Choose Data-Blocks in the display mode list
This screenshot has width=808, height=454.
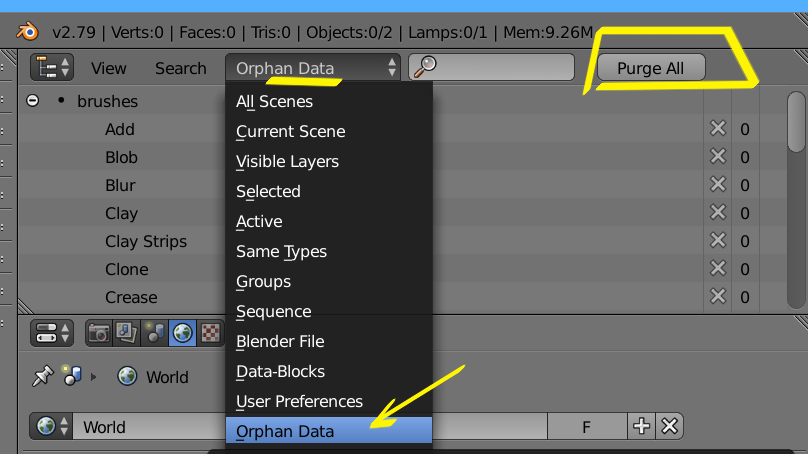click(280, 371)
